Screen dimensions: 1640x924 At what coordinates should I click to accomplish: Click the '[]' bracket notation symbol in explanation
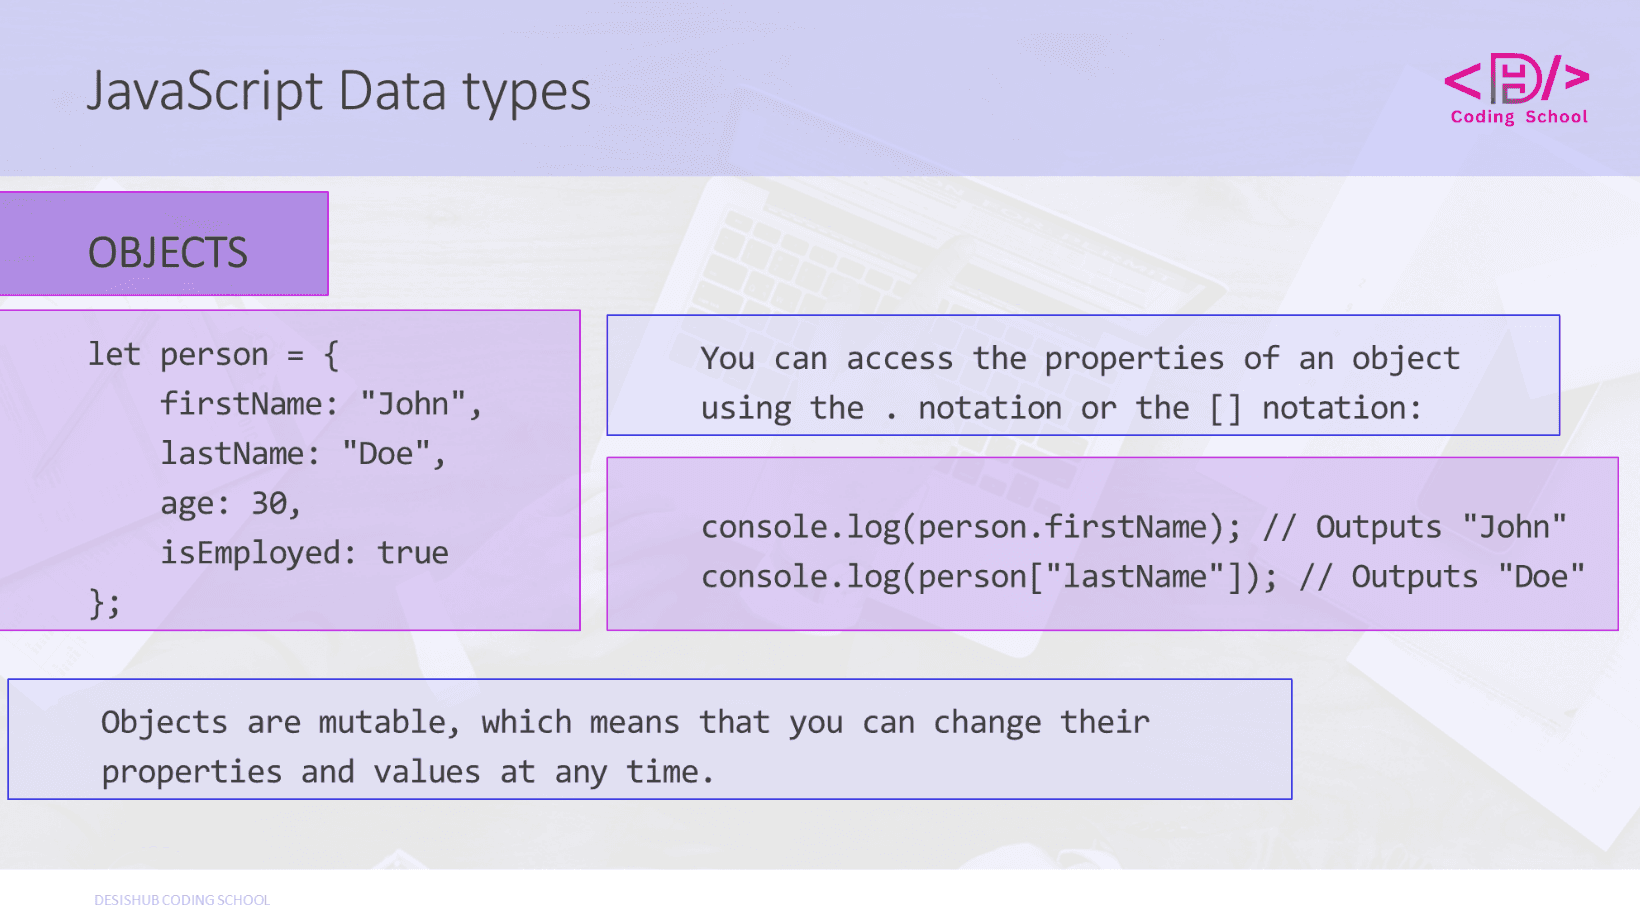[x=1225, y=408]
